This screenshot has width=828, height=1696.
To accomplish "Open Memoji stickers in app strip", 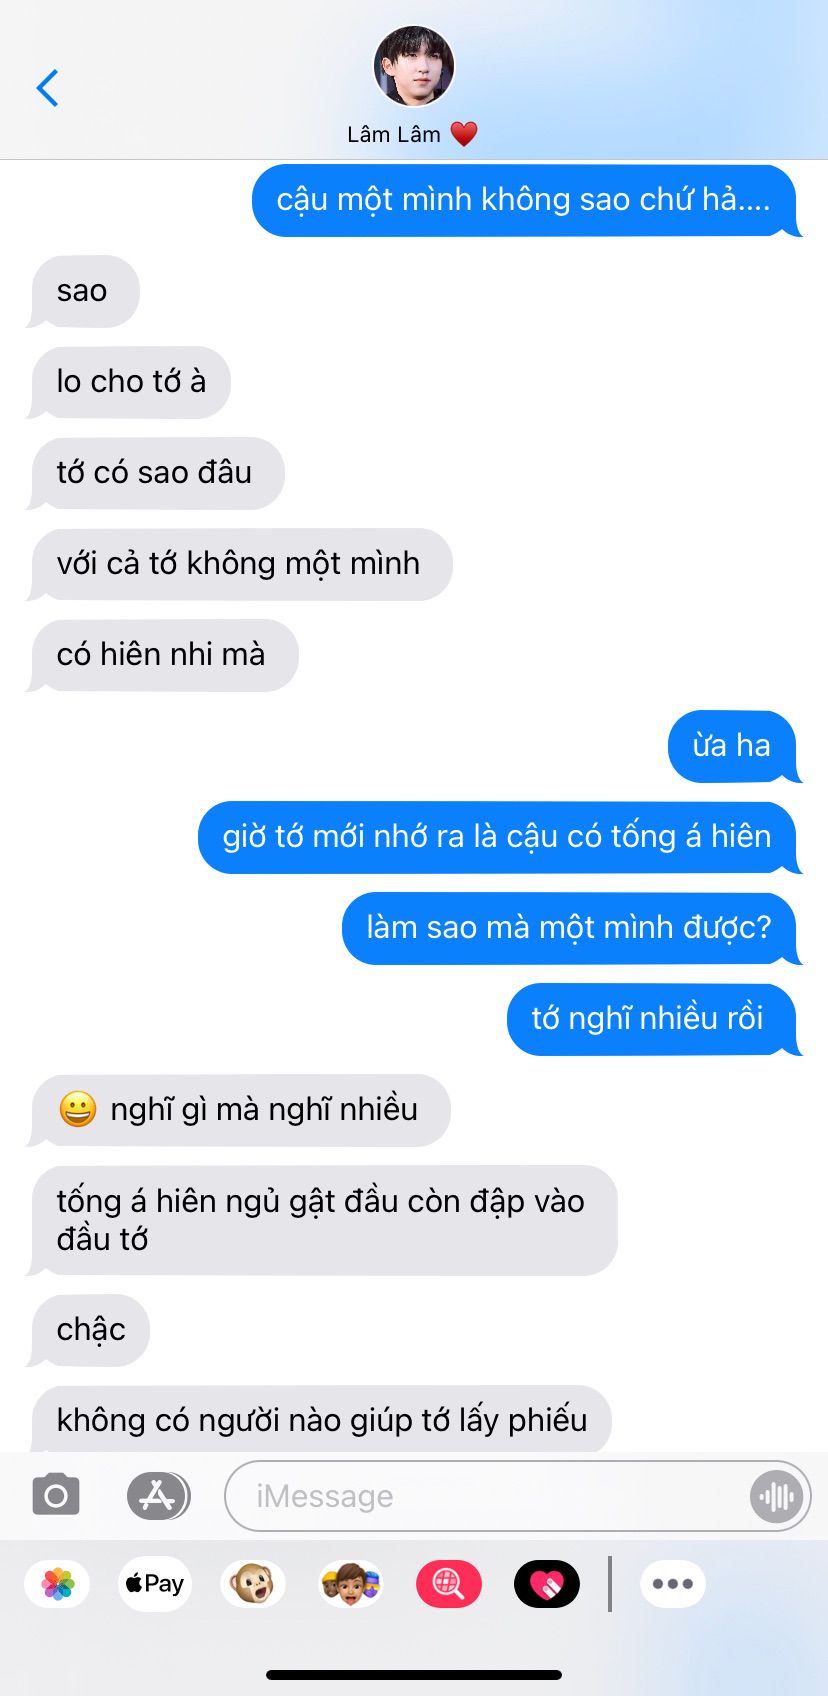I will pyautogui.click(x=351, y=1584).
